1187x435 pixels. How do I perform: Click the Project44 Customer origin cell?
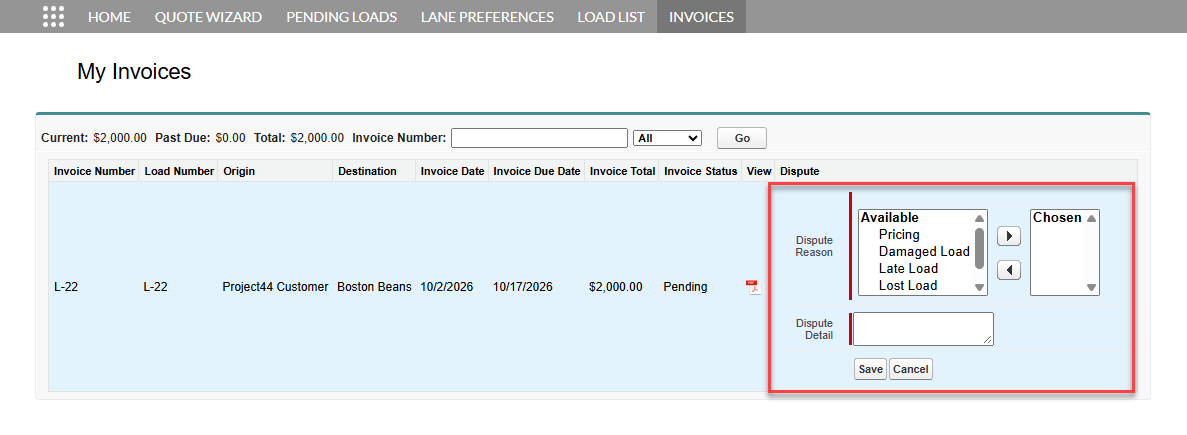(276, 287)
